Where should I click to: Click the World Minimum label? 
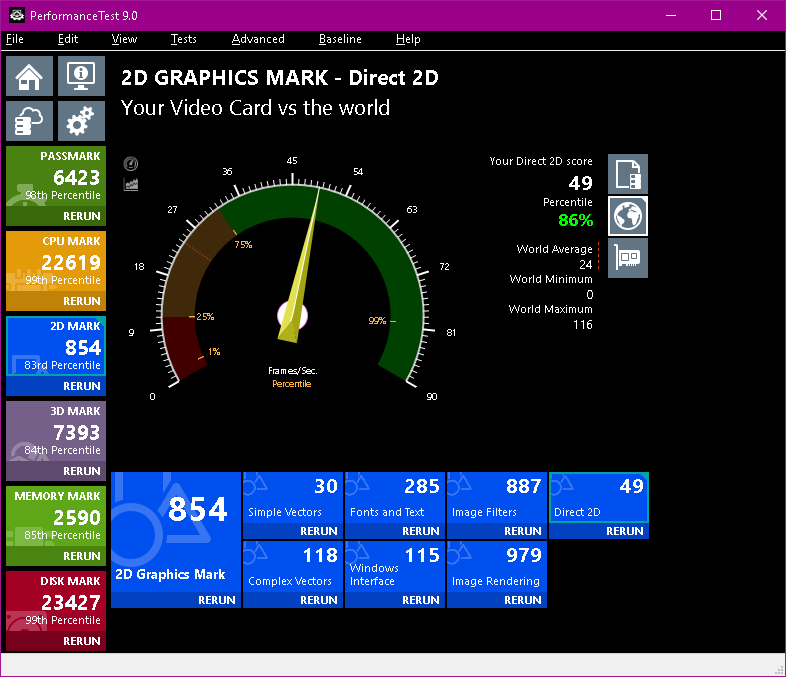click(x=551, y=279)
